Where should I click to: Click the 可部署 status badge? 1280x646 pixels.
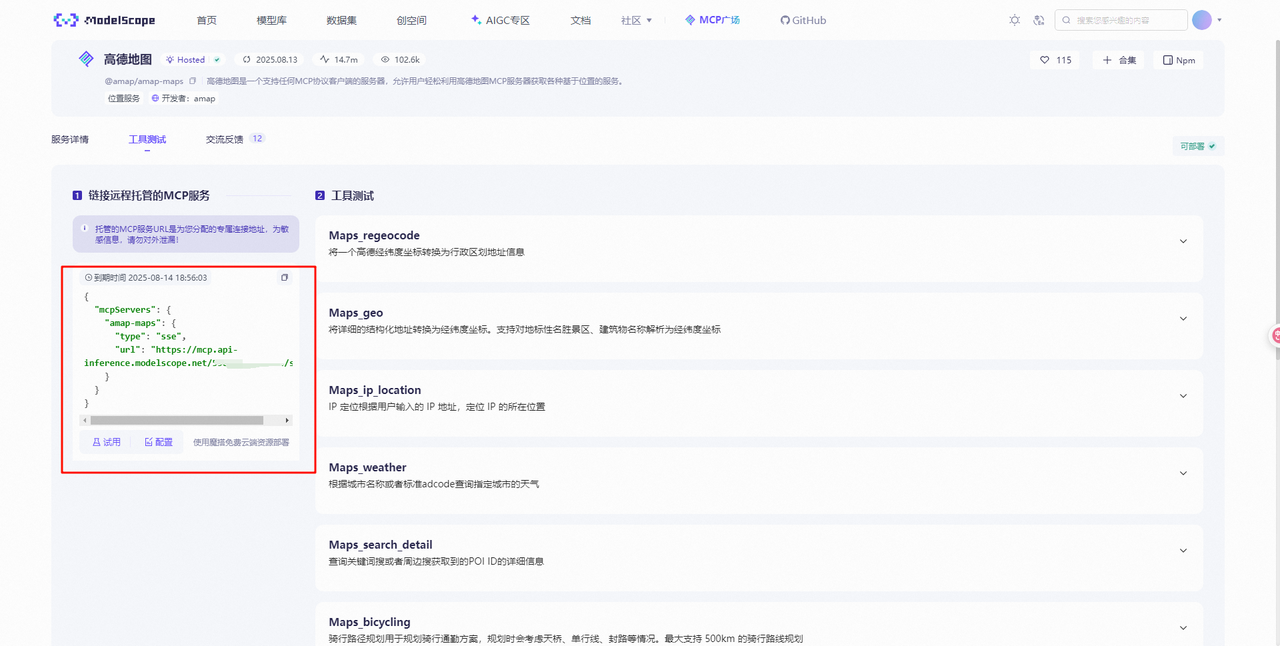point(1197,146)
